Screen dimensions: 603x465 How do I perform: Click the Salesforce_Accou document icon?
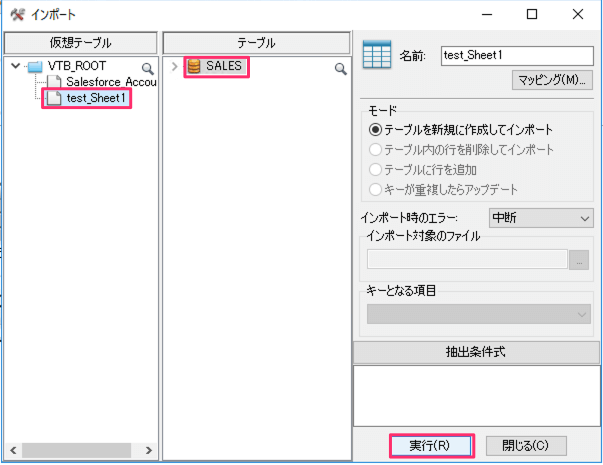[54, 82]
